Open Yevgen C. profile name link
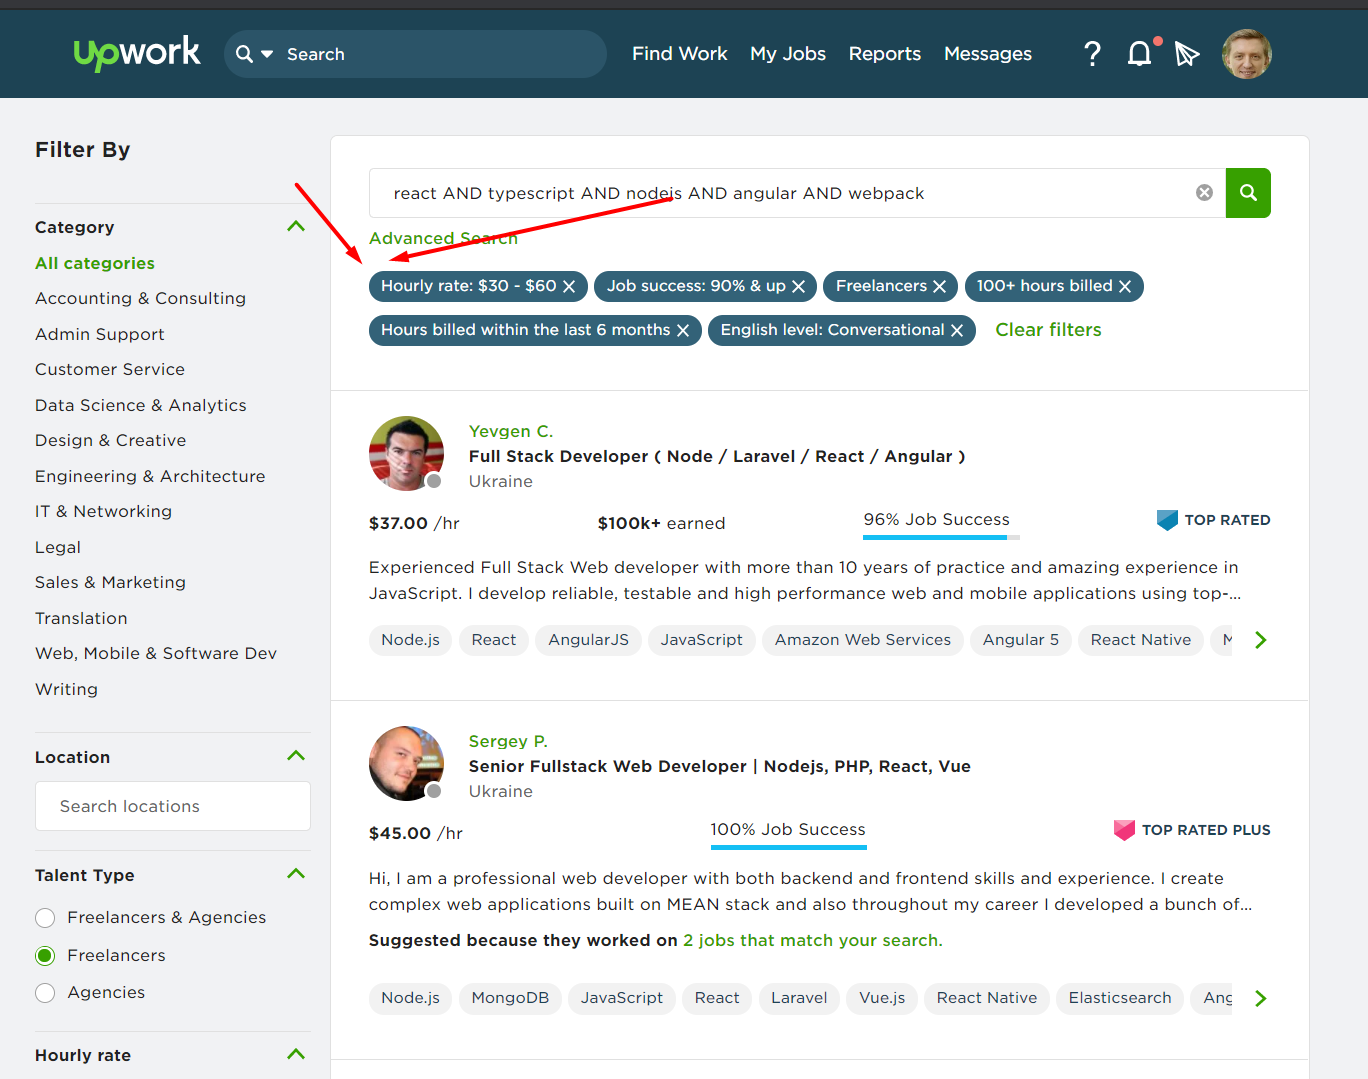This screenshot has height=1079, width=1368. 511,431
